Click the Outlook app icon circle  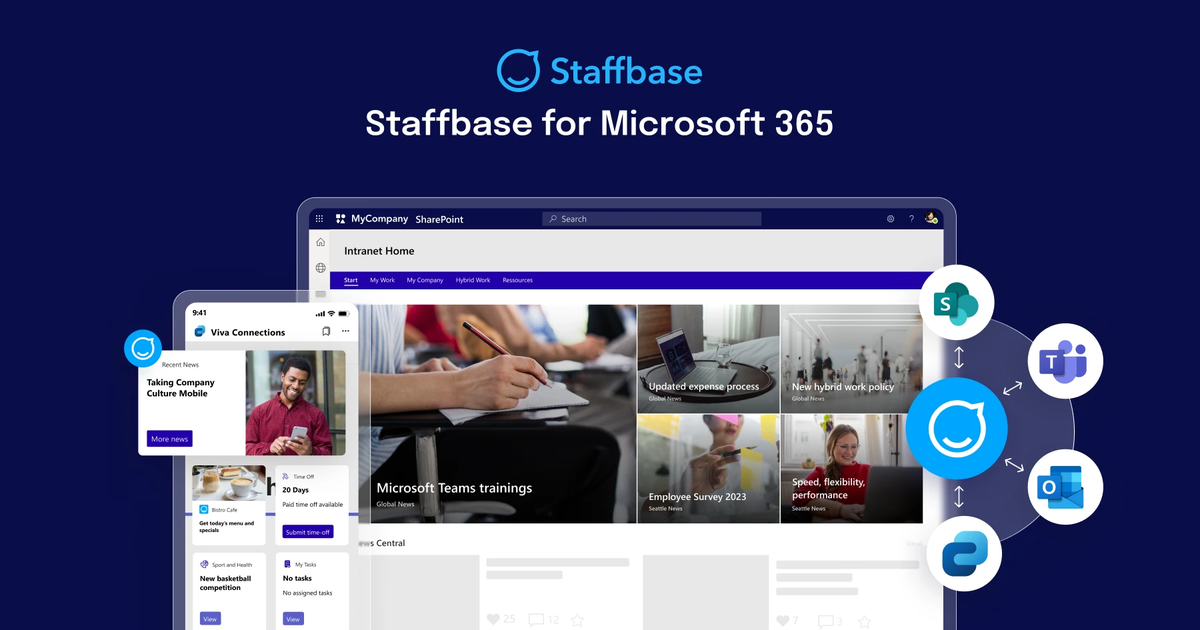[x=1065, y=488]
